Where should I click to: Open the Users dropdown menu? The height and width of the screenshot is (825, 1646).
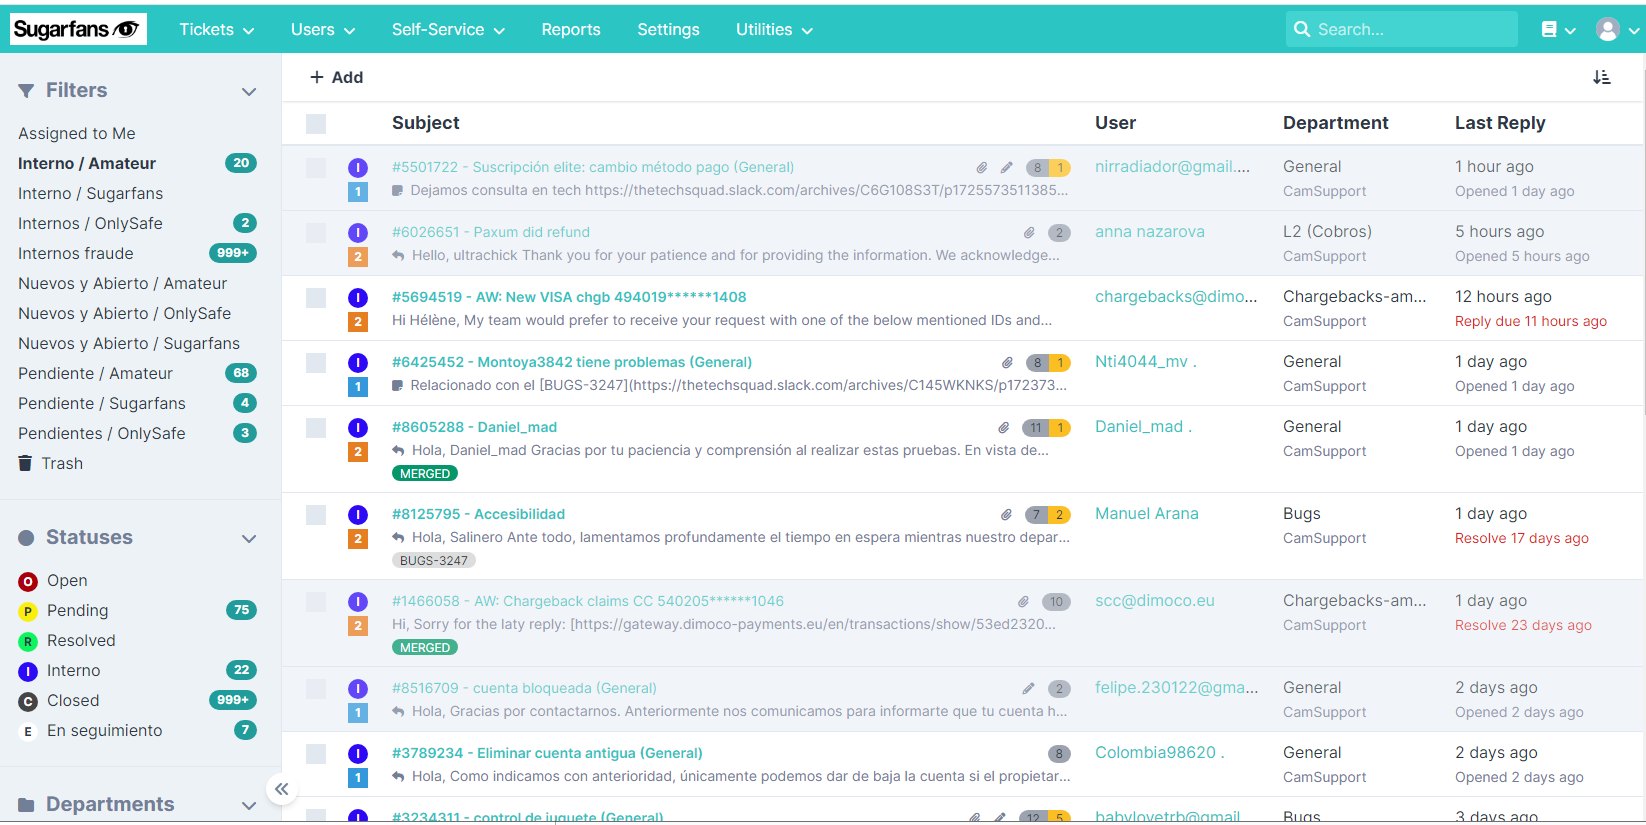(323, 30)
